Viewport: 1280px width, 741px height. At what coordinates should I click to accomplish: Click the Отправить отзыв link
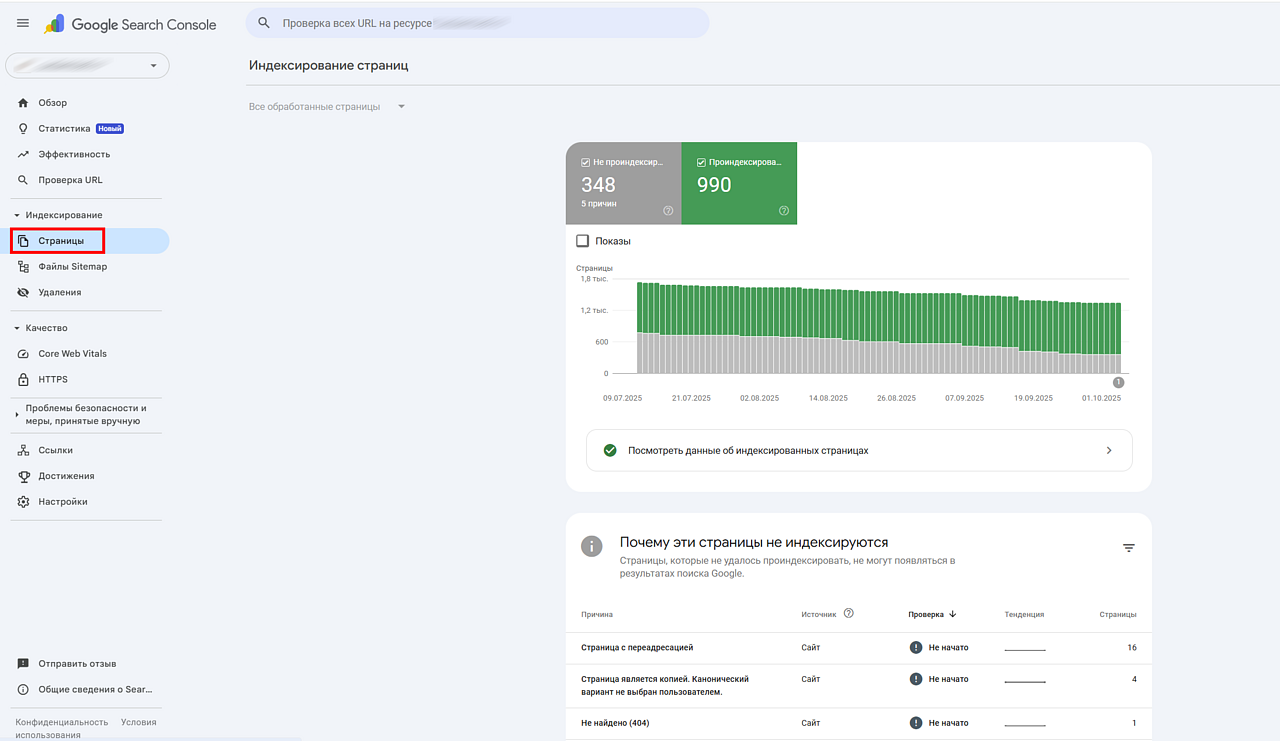pyautogui.click(x=77, y=664)
